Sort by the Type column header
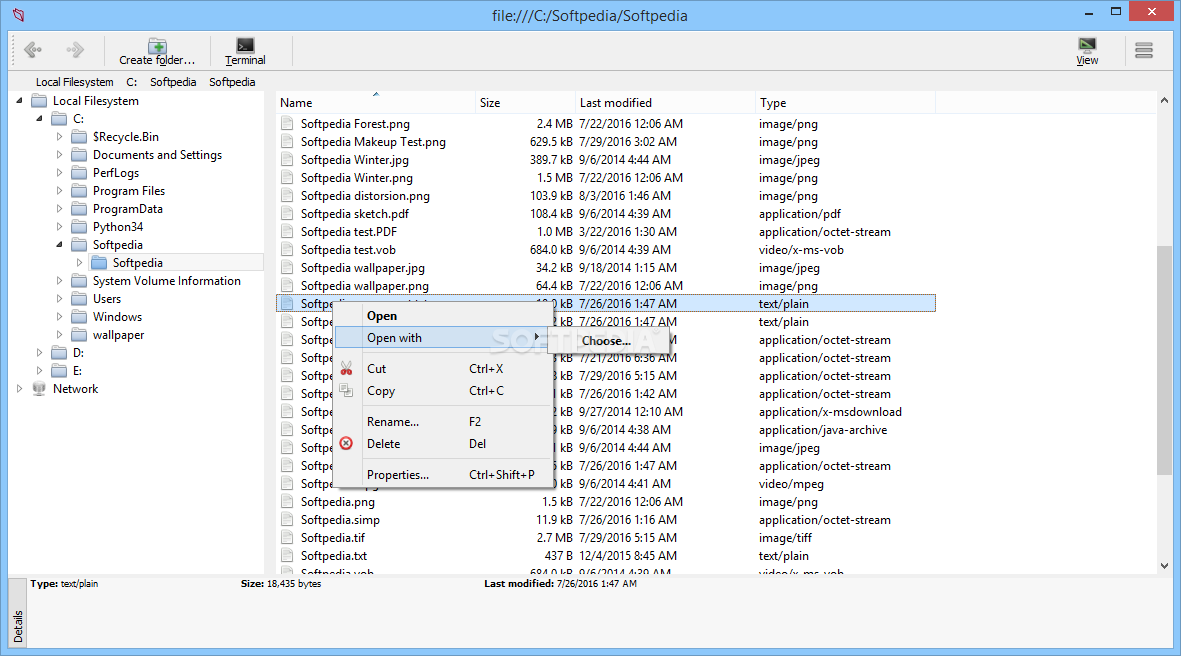The width and height of the screenshot is (1181, 656). click(x=845, y=102)
